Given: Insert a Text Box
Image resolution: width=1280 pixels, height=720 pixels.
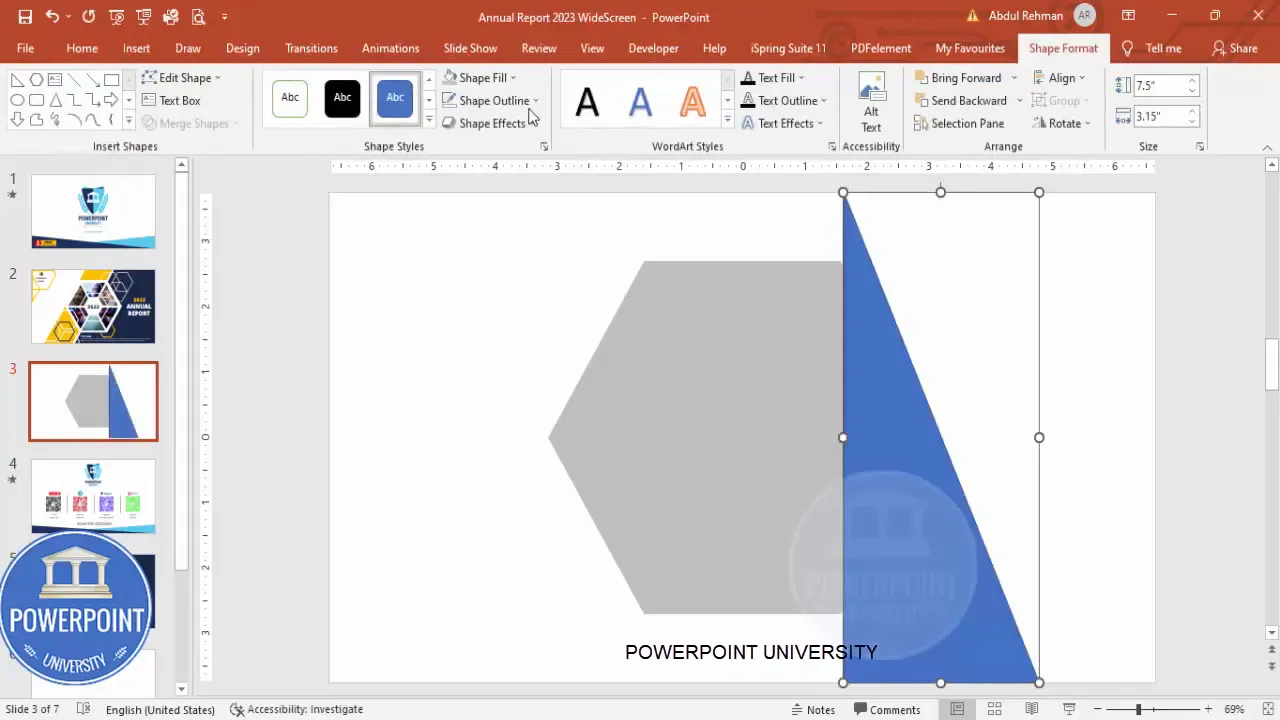Looking at the screenshot, I should coord(171,100).
